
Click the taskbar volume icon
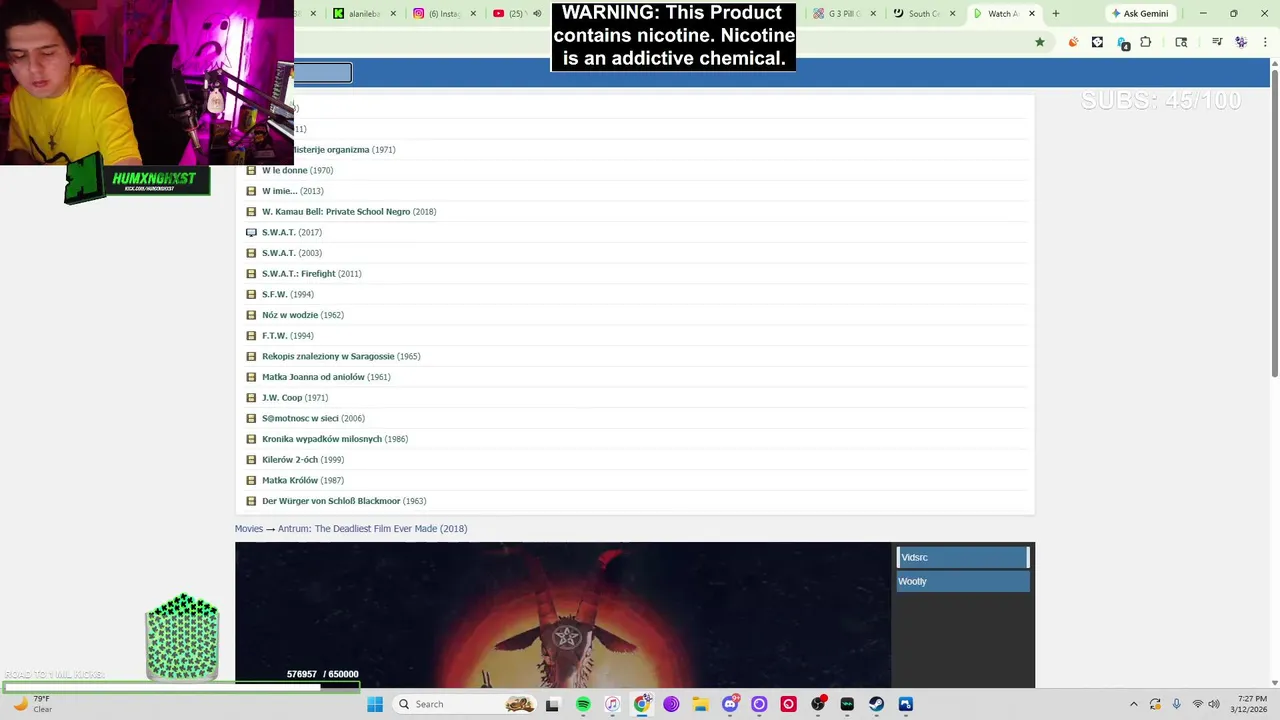coord(1214,704)
